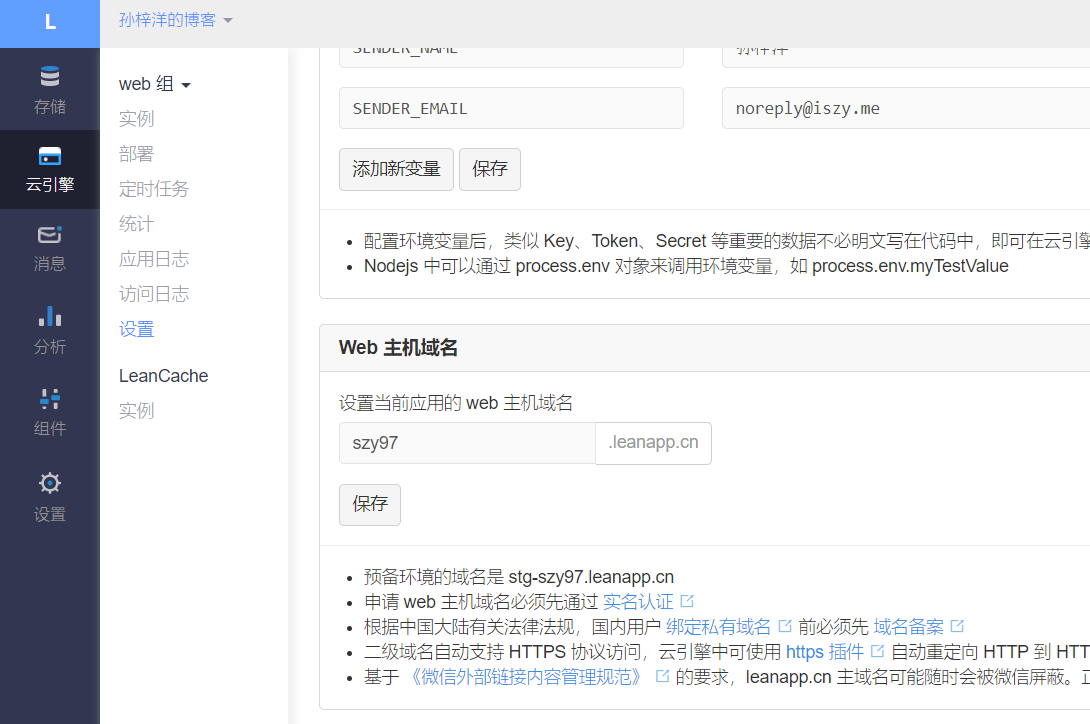Image resolution: width=1090 pixels, height=724 pixels.
Task: Save the web hostname with 保存 button
Action: click(370, 505)
